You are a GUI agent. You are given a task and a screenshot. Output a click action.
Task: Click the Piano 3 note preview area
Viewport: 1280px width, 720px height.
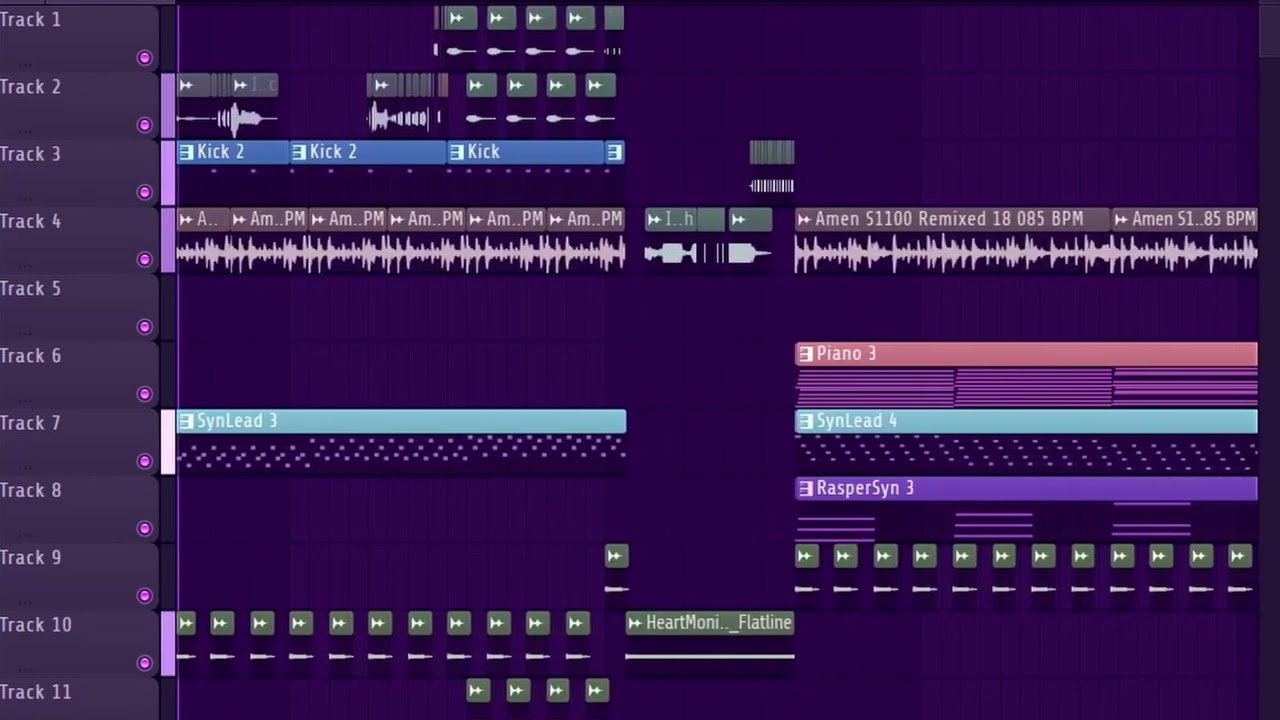click(x=1026, y=387)
